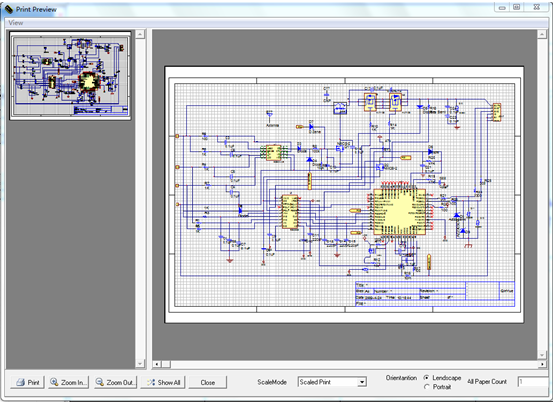
Task: Select the Landscape orientation radio button
Action: [427, 378]
